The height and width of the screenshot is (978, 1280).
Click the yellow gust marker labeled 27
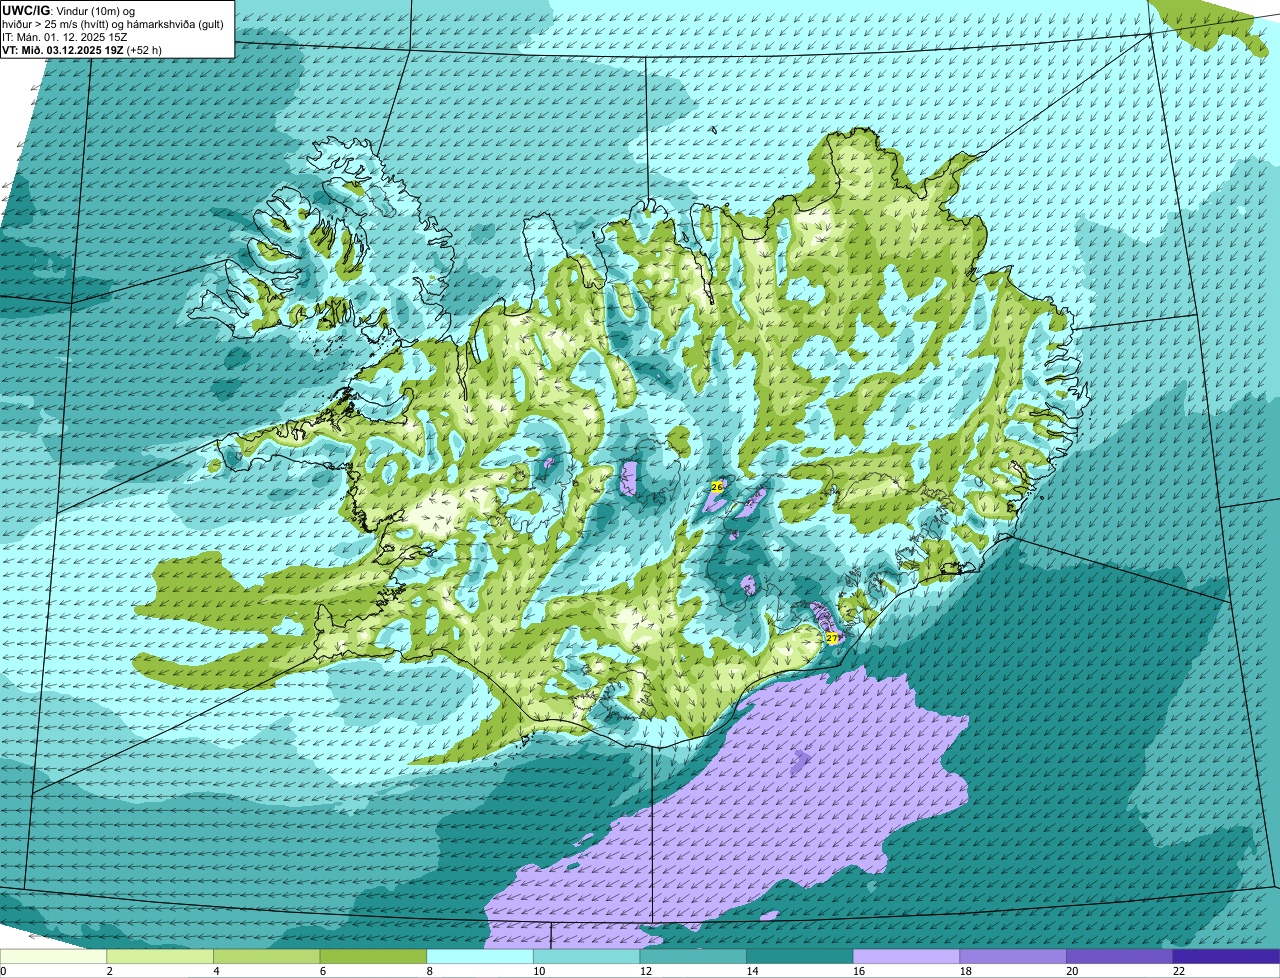(832, 637)
